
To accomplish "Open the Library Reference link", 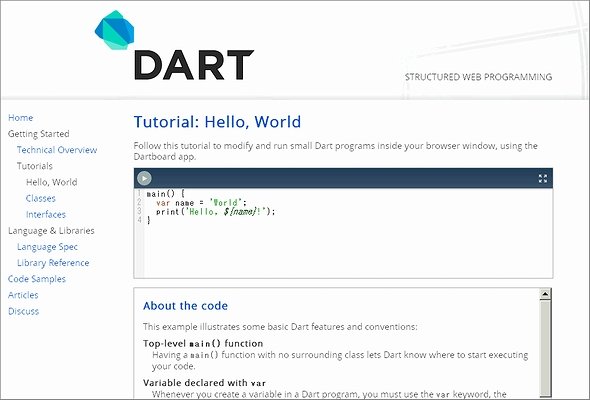I will 53,263.
